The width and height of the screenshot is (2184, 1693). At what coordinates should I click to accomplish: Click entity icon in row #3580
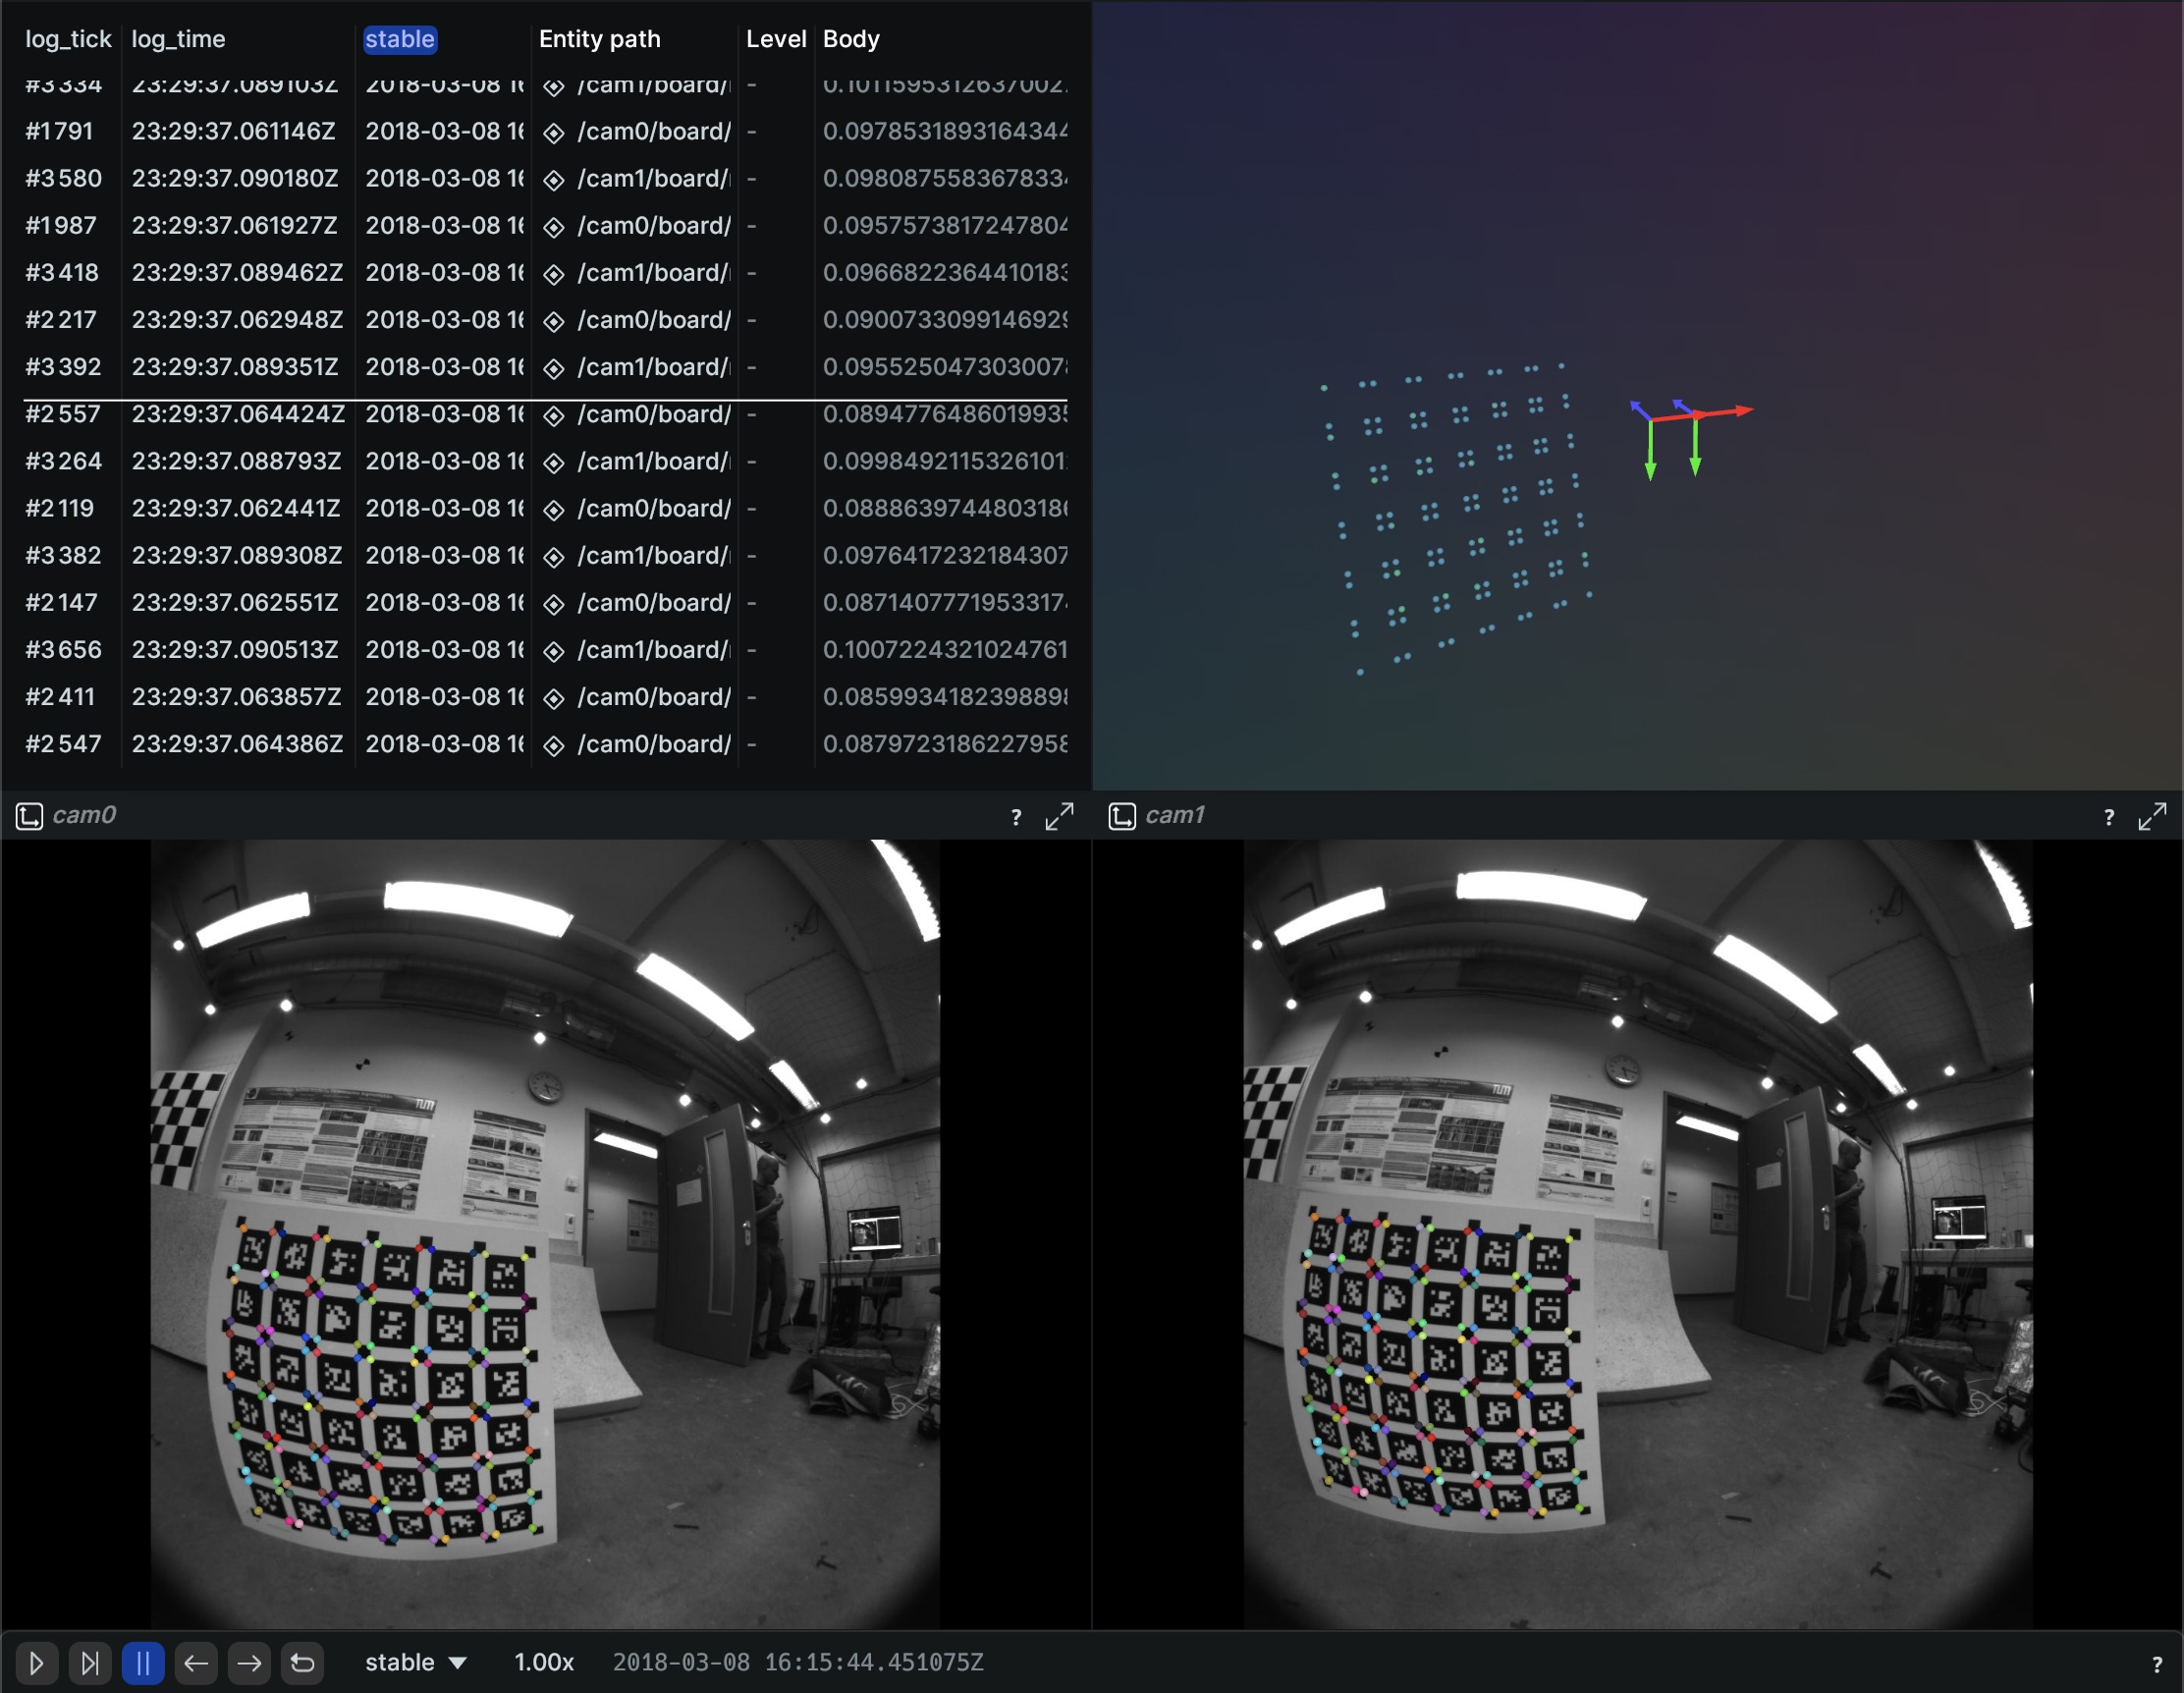[x=554, y=180]
